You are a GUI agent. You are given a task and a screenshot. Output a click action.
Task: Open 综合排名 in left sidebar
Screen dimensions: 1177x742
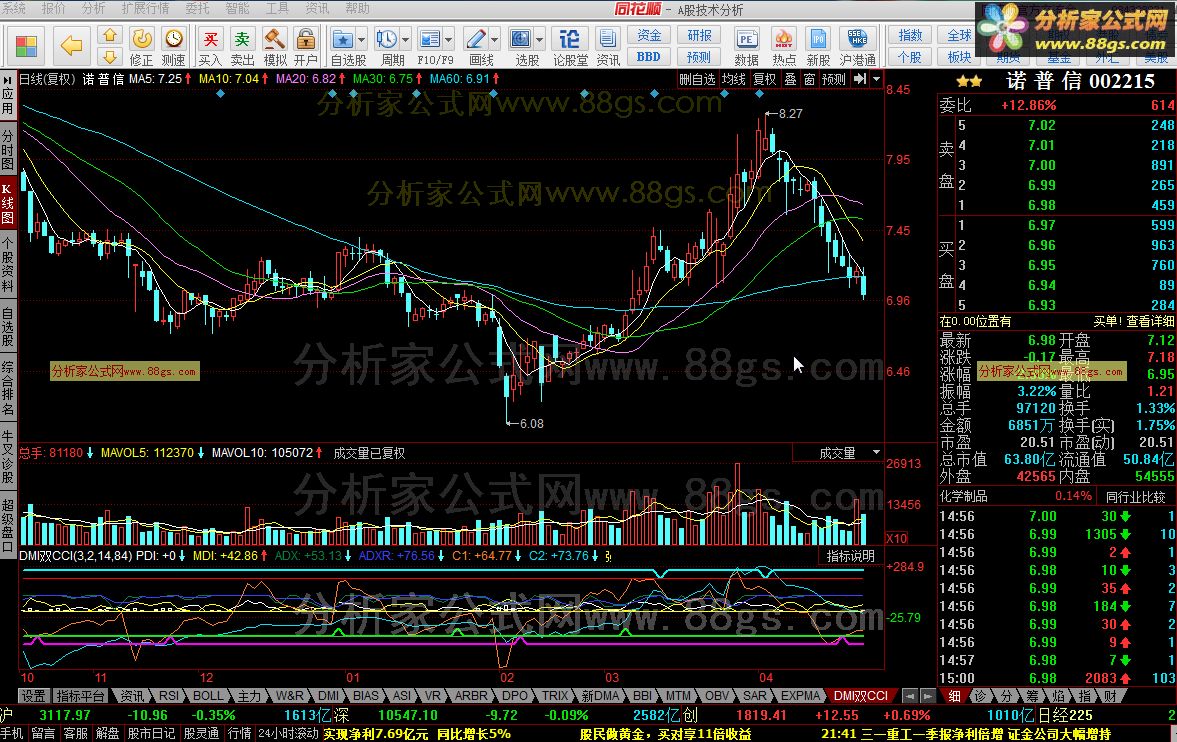pyautogui.click(x=8, y=388)
